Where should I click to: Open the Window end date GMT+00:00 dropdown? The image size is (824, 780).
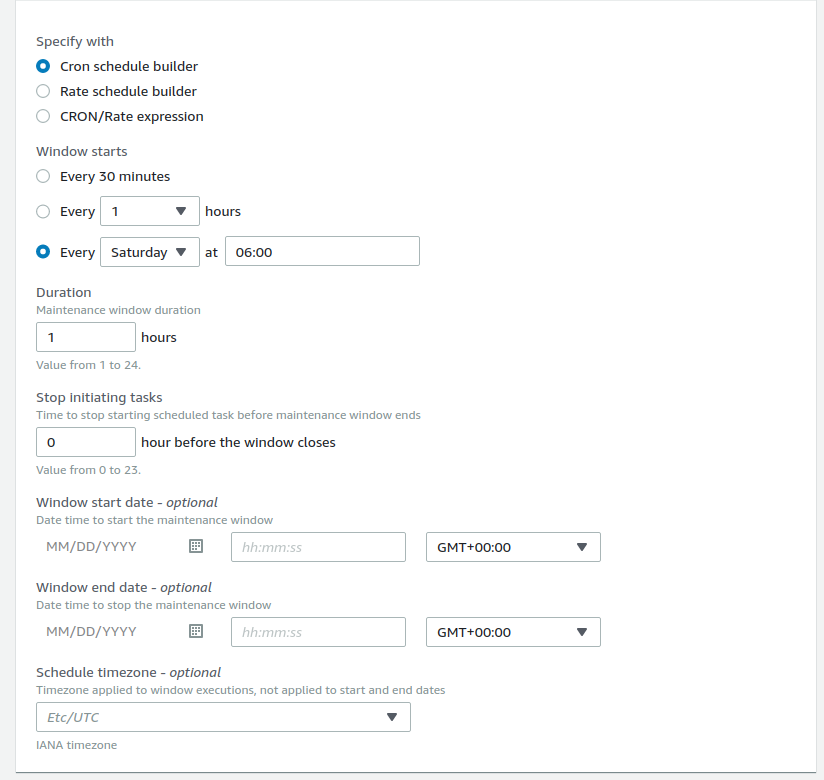pos(513,632)
